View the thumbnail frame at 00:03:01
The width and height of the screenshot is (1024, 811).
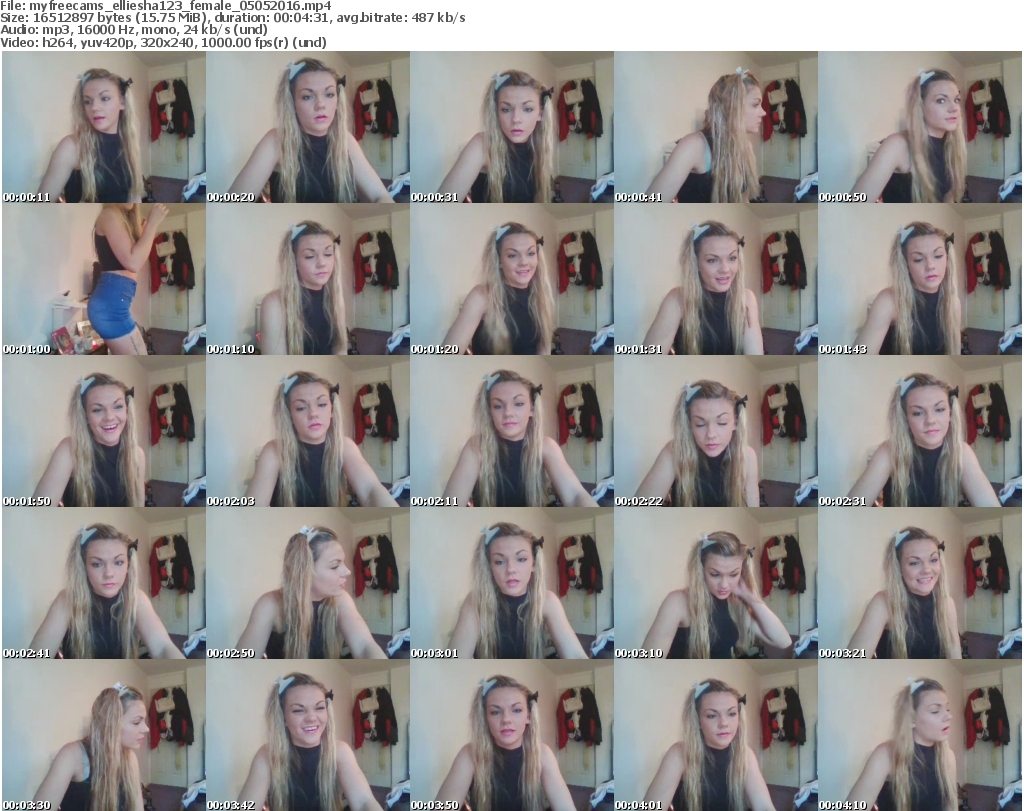coord(512,584)
